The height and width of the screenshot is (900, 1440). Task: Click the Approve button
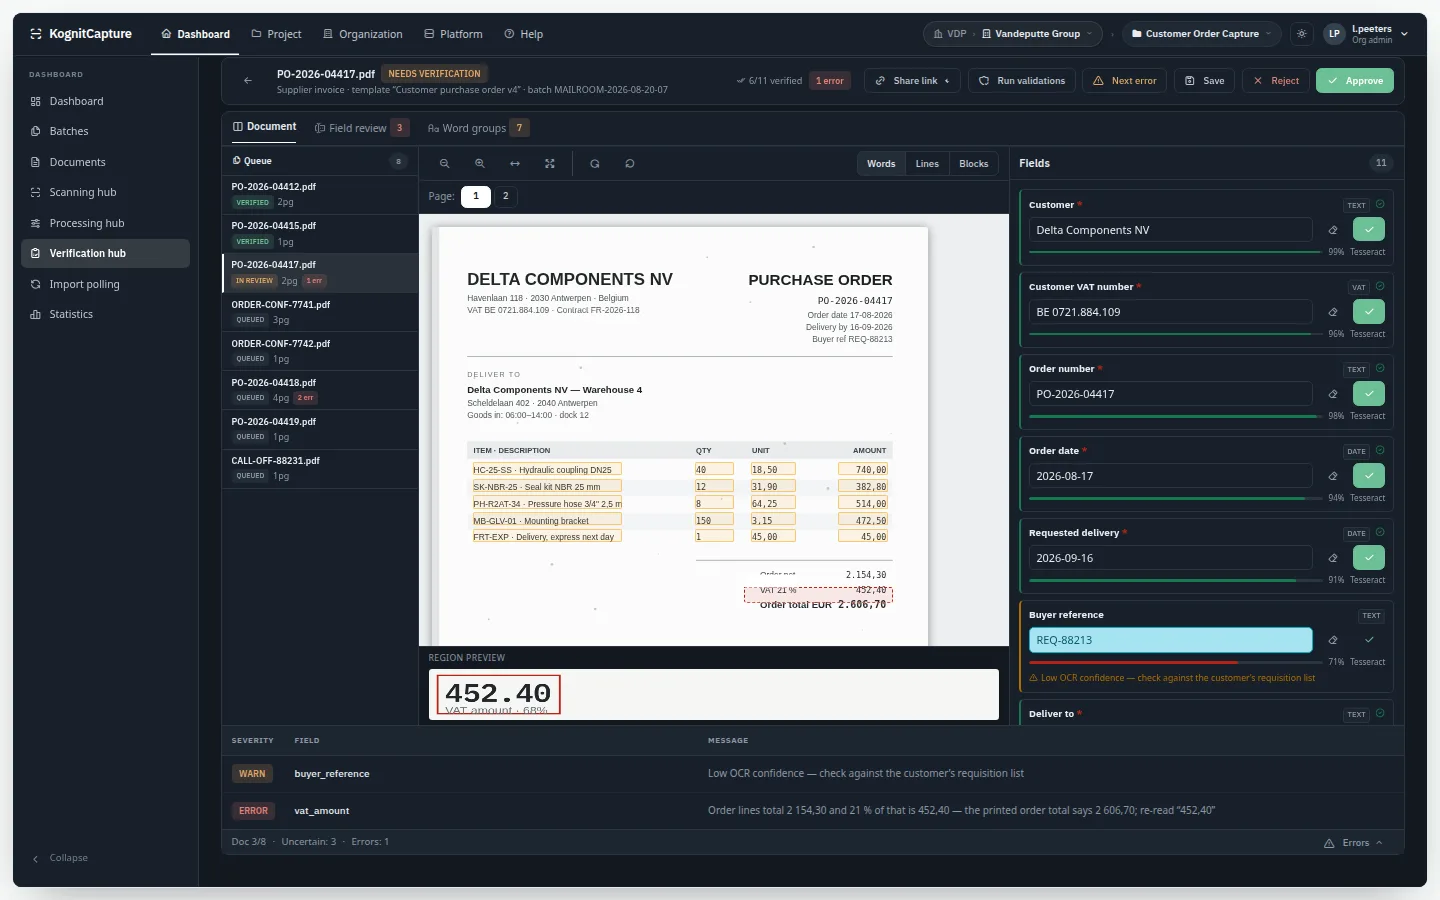pos(1355,81)
